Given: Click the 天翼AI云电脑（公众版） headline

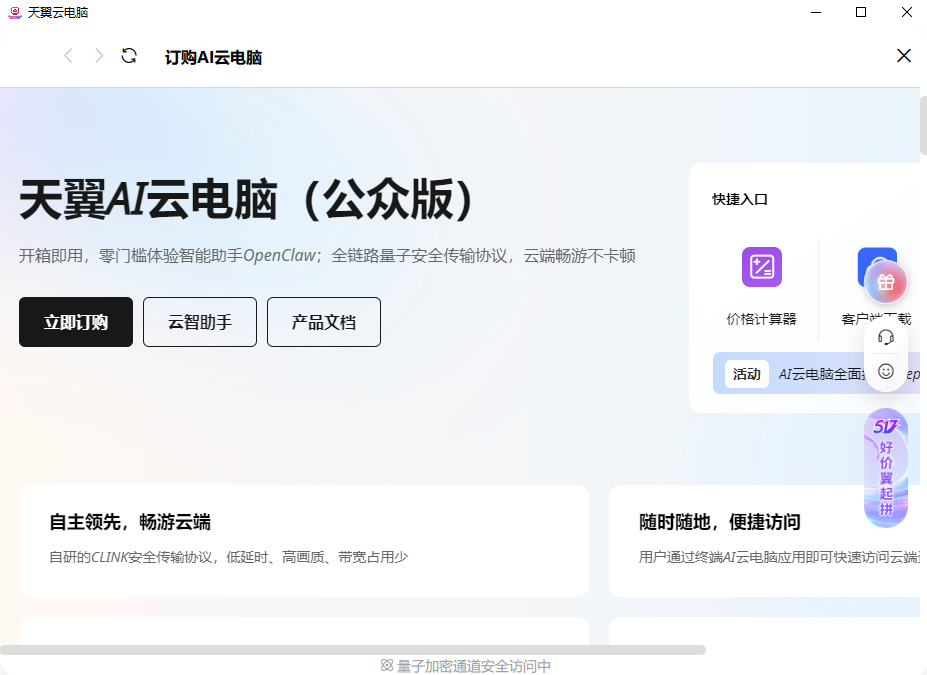Looking at the screenshot, I should tap(246, 199).
